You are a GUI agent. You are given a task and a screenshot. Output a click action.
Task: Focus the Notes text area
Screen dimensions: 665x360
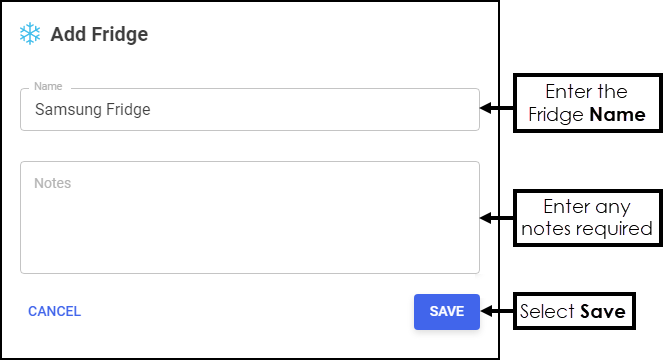click(x=250, y=217)
